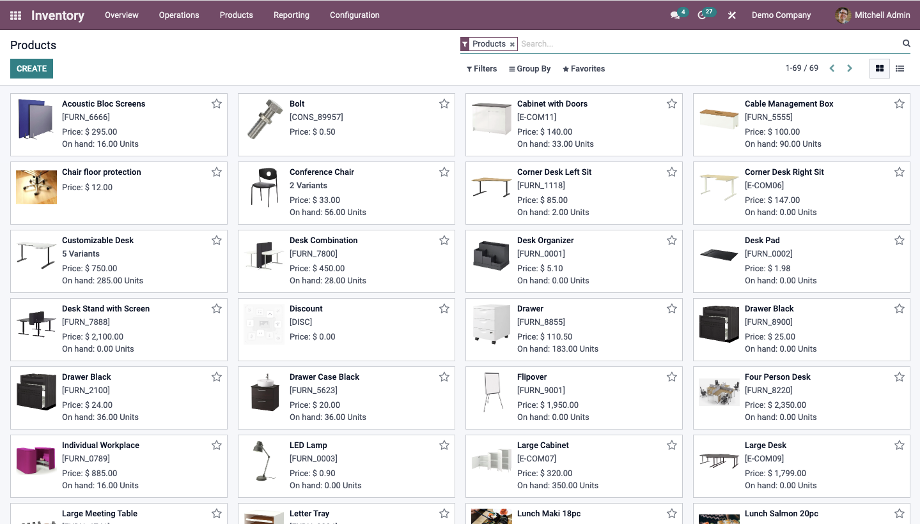This screenshot has height=524, width=920.
Task: Open the Configuration menu
Action: (x=354, y=15)
